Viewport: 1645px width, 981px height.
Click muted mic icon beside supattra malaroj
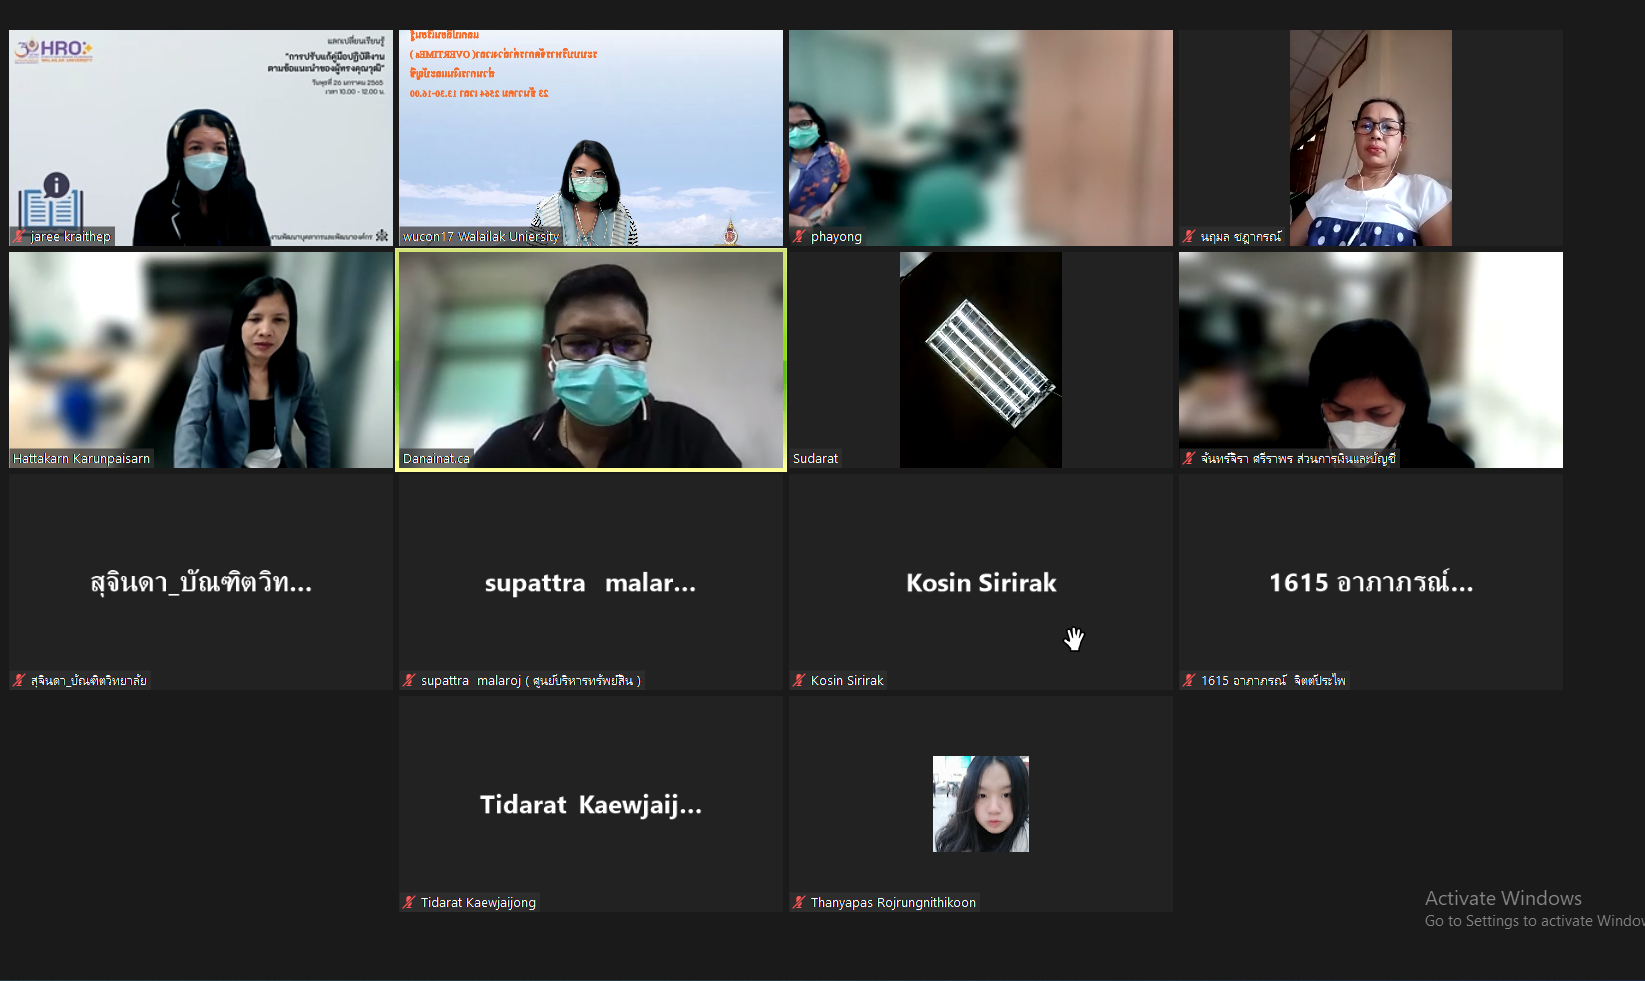409,681
